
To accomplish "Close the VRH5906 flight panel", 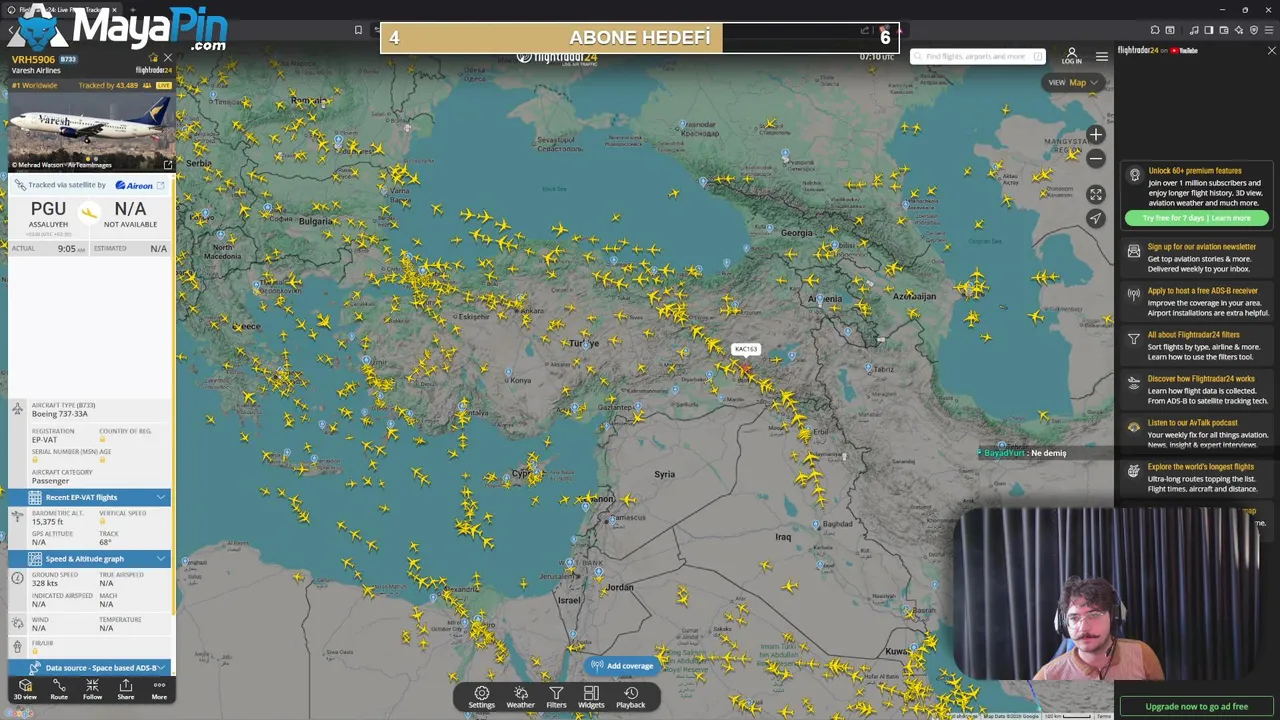I will (167, 58).
